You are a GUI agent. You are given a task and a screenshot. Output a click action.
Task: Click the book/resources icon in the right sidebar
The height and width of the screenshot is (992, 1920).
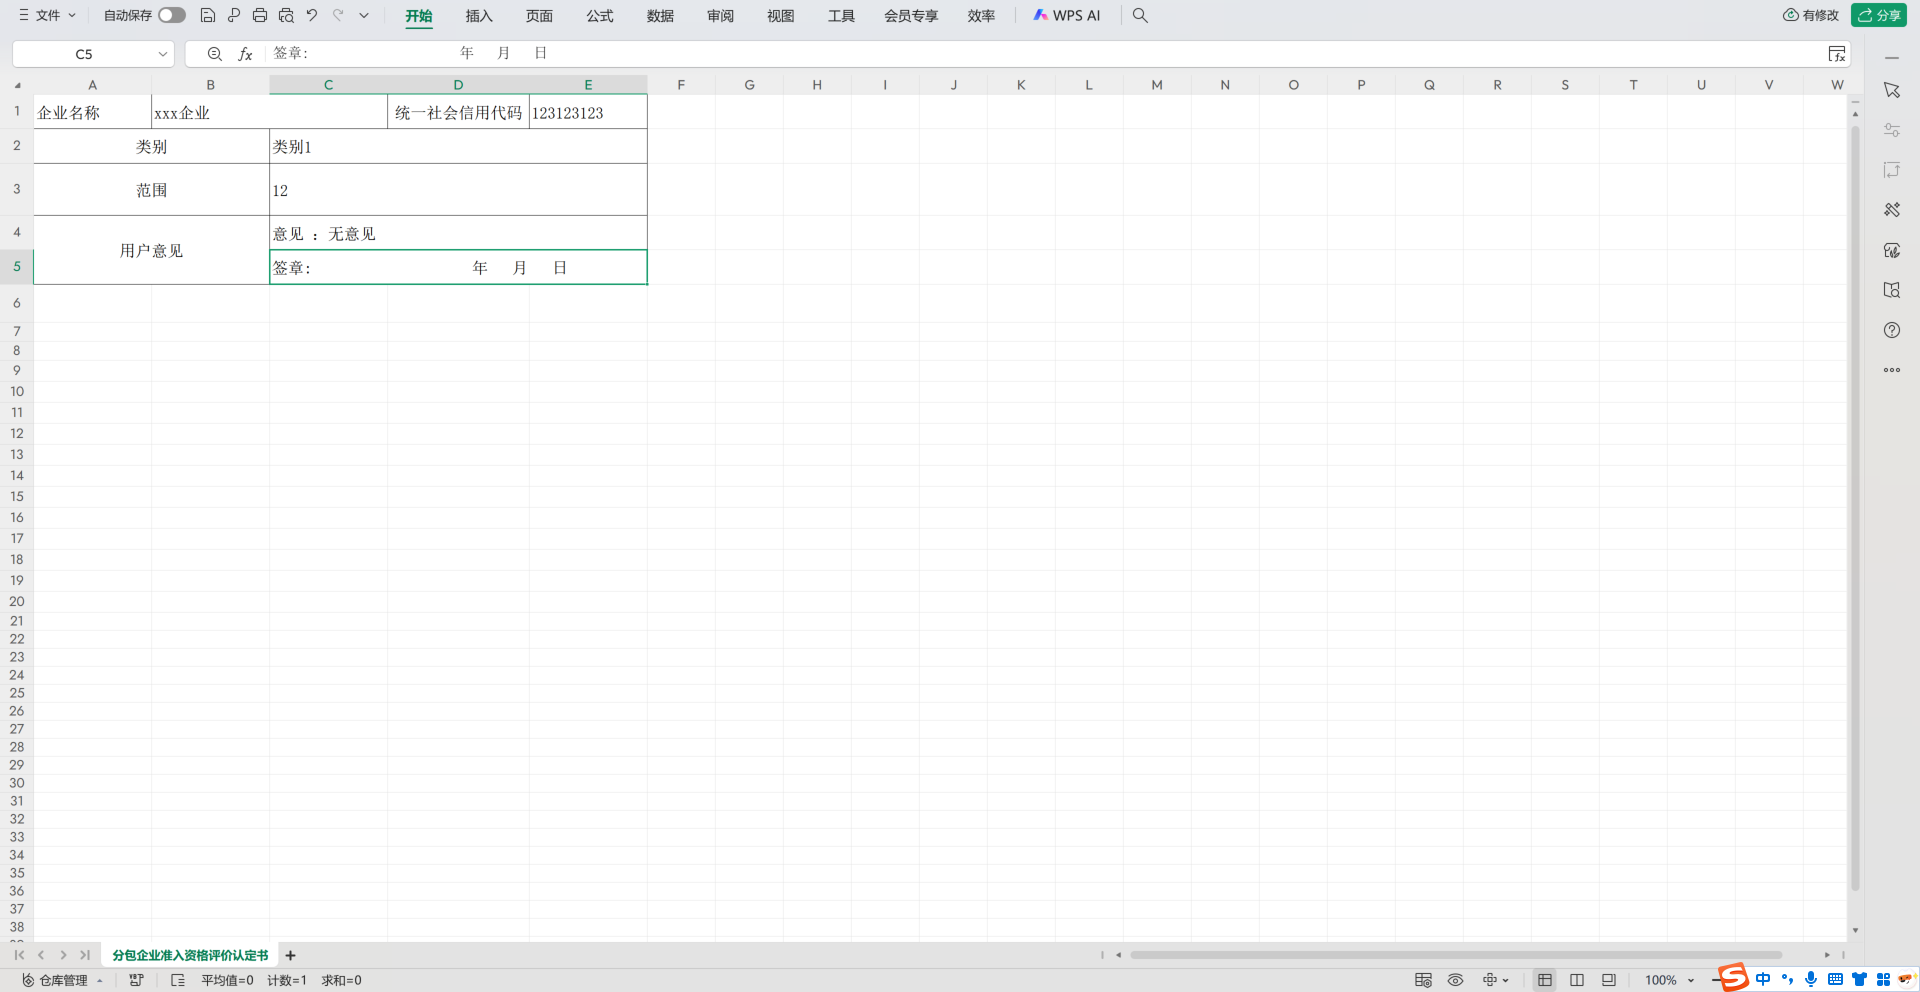(1892, 290)
